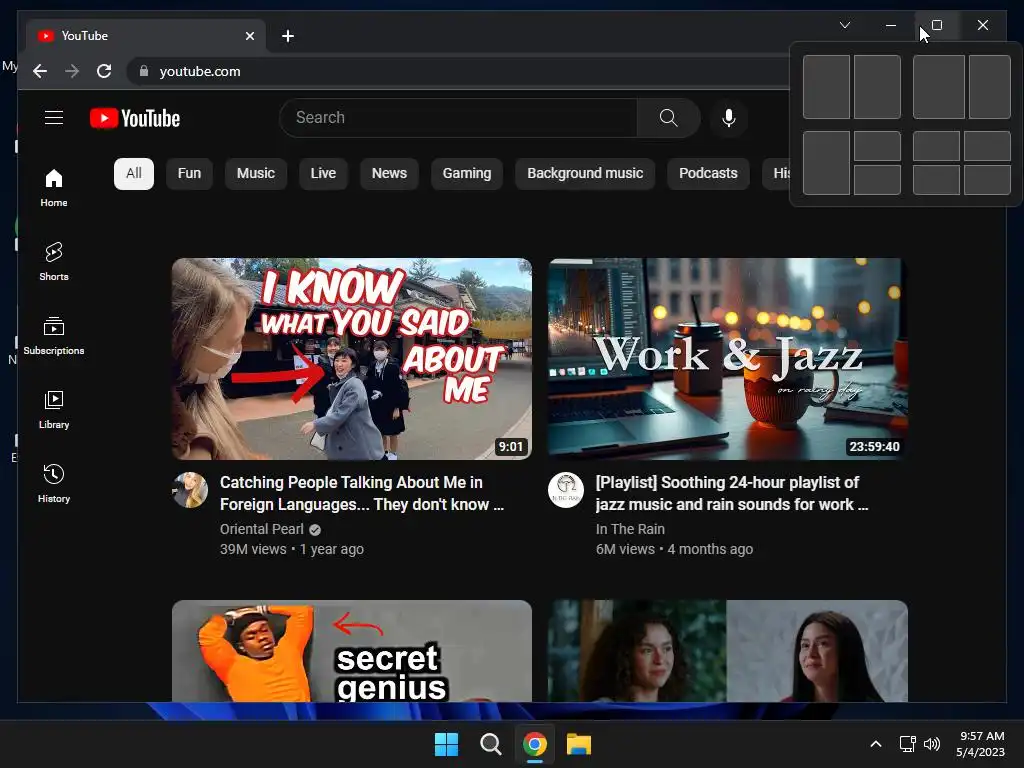Snap window to tall left zone of three-pane layout
Image resolution: width=1024 pixels, height=768 pixels.
826,163
